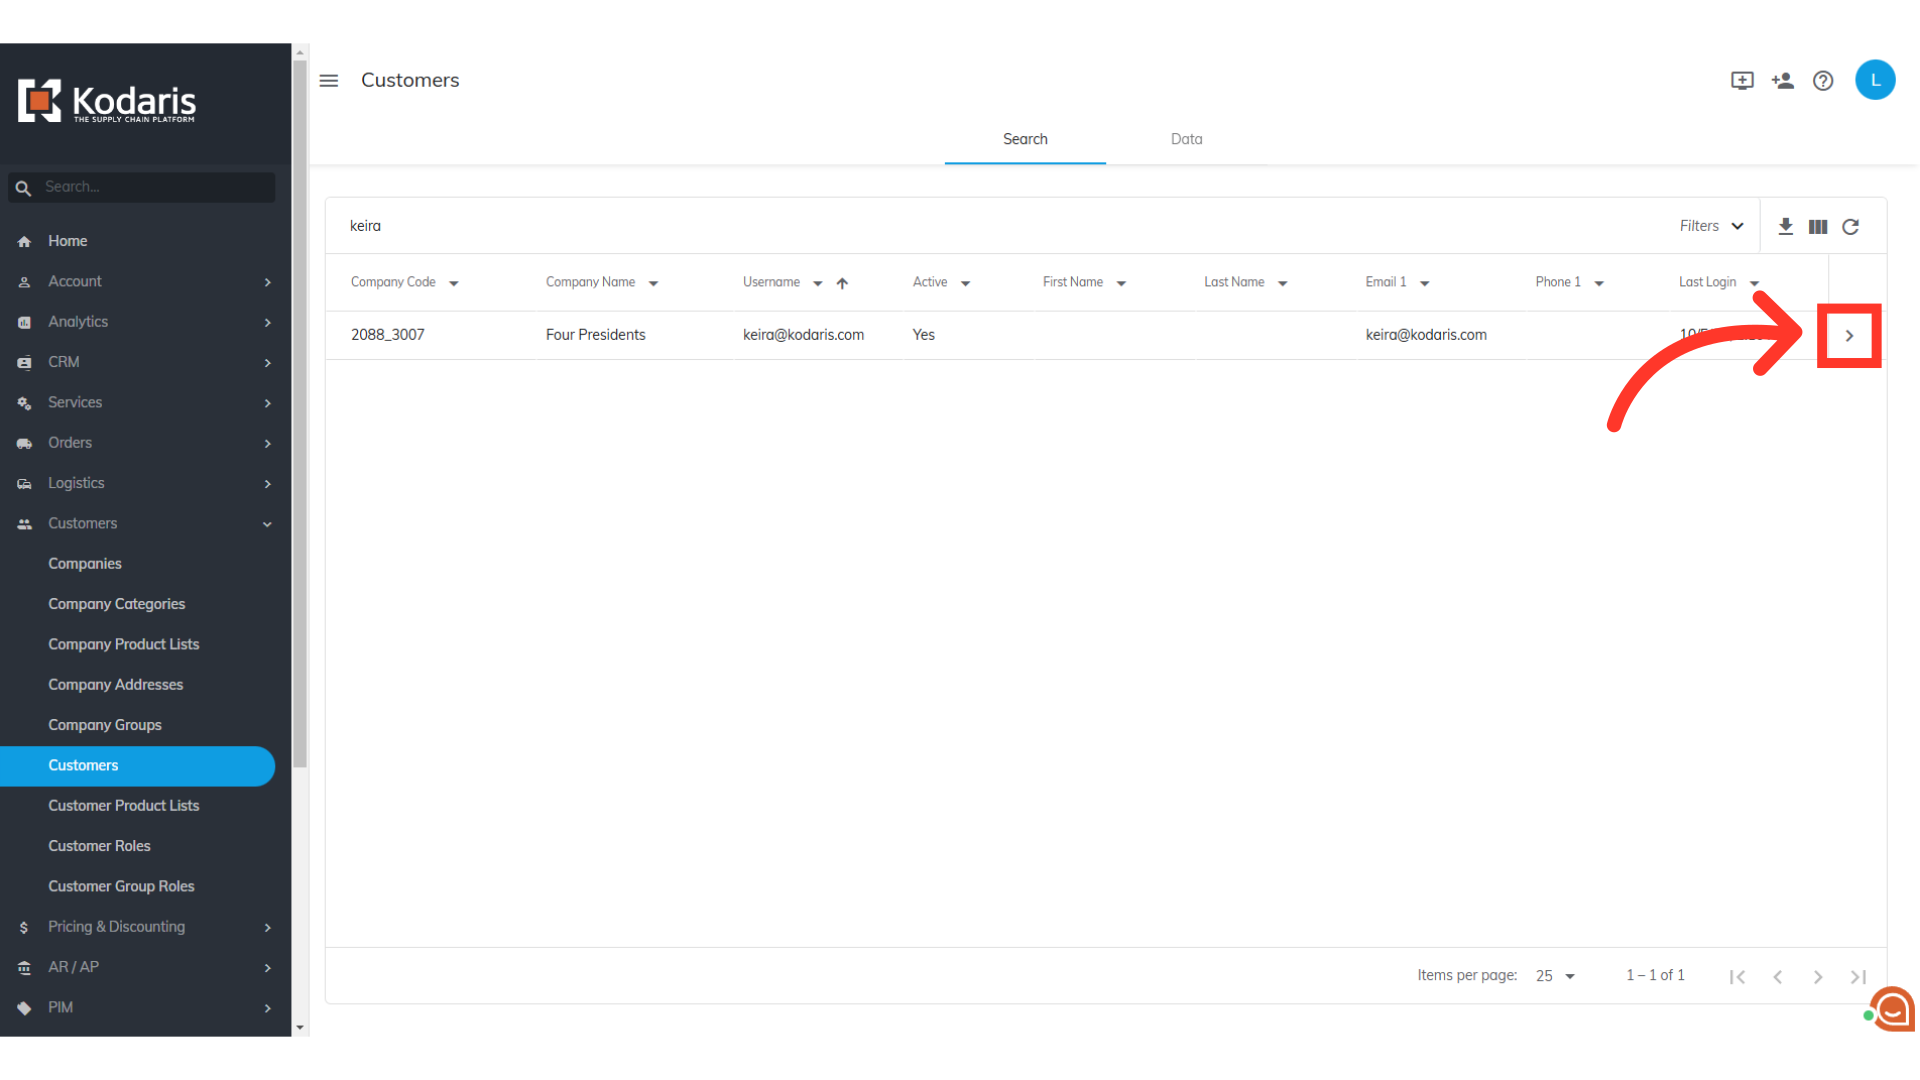Open the column chooser icon

[x=1818, y=227]
